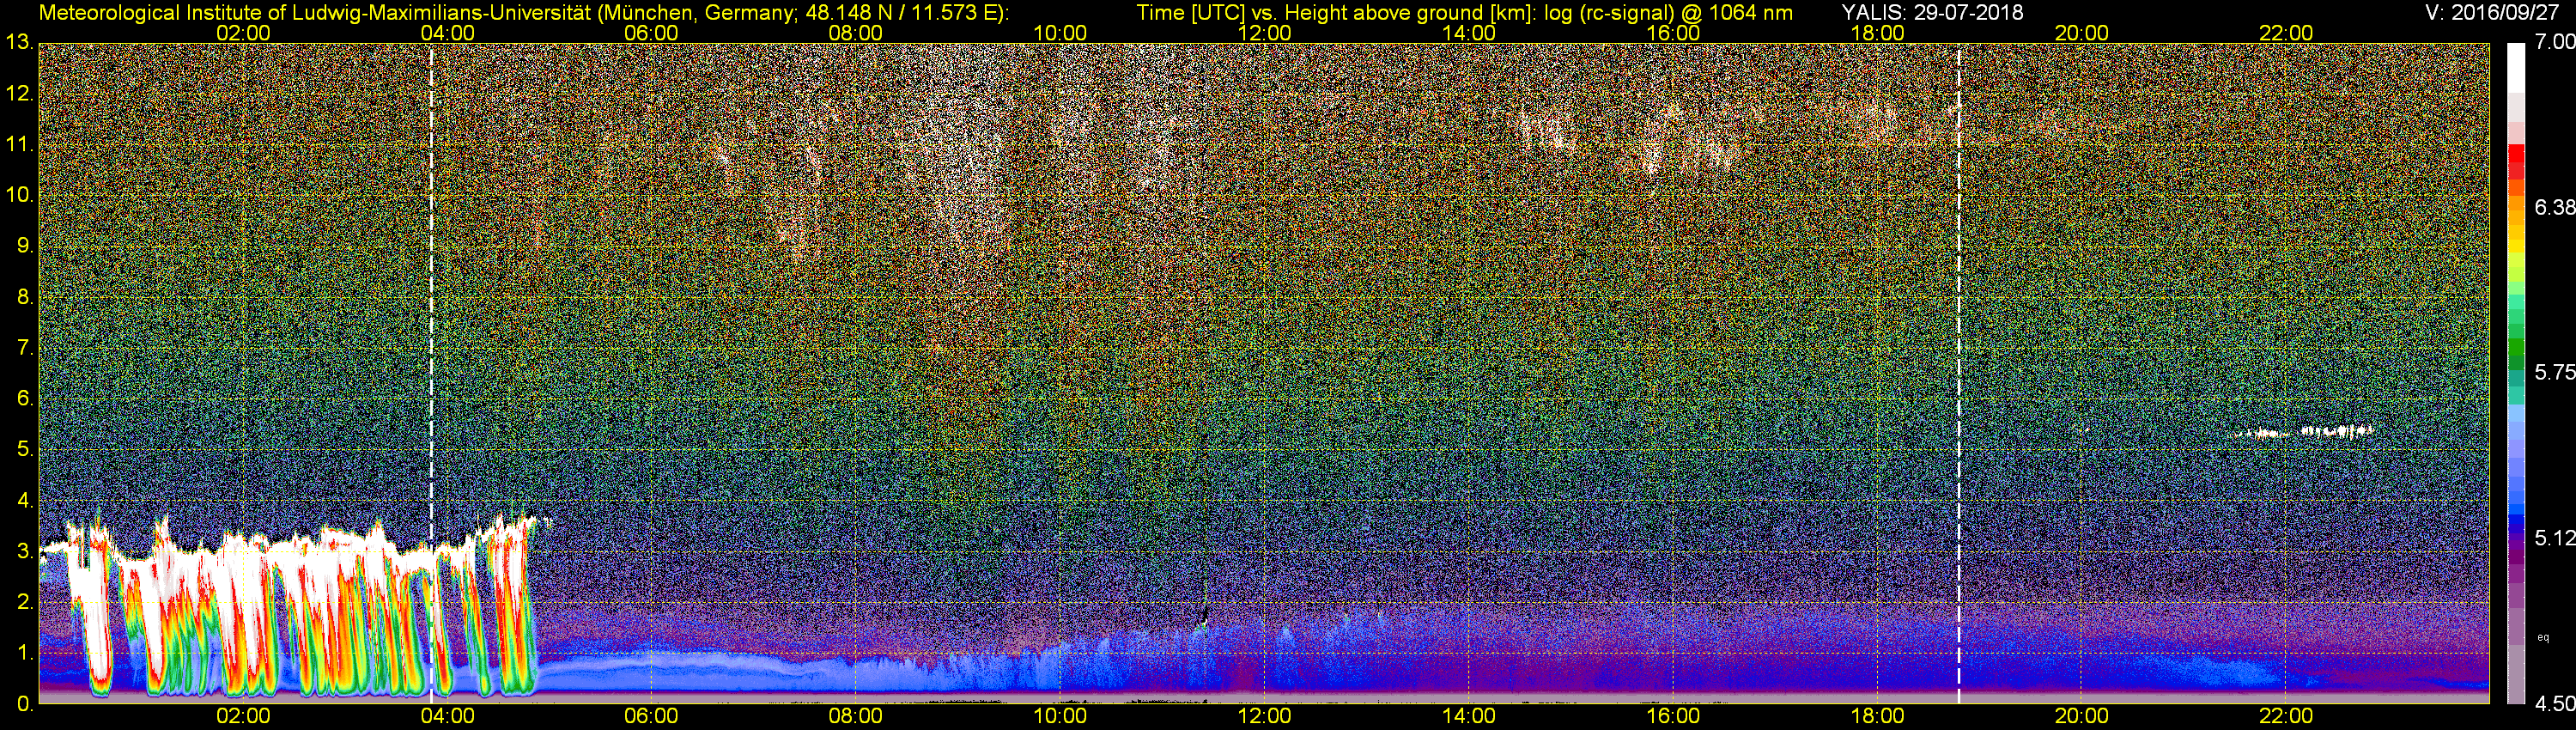Viewport: 2576px width, 730px height.
Task: Click the 18:00 label on the upper time axis
Action: pyautogui.click(x=1877, y=33)
